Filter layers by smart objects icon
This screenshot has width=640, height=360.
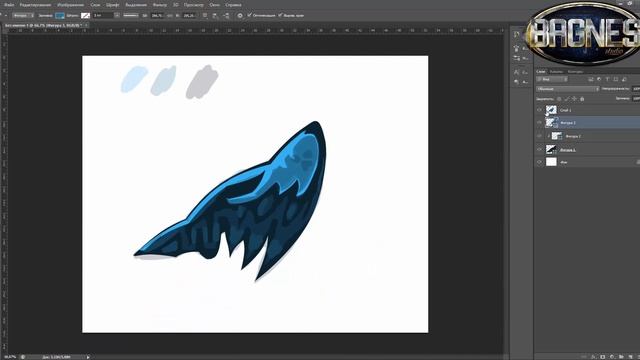coord(624,79)
